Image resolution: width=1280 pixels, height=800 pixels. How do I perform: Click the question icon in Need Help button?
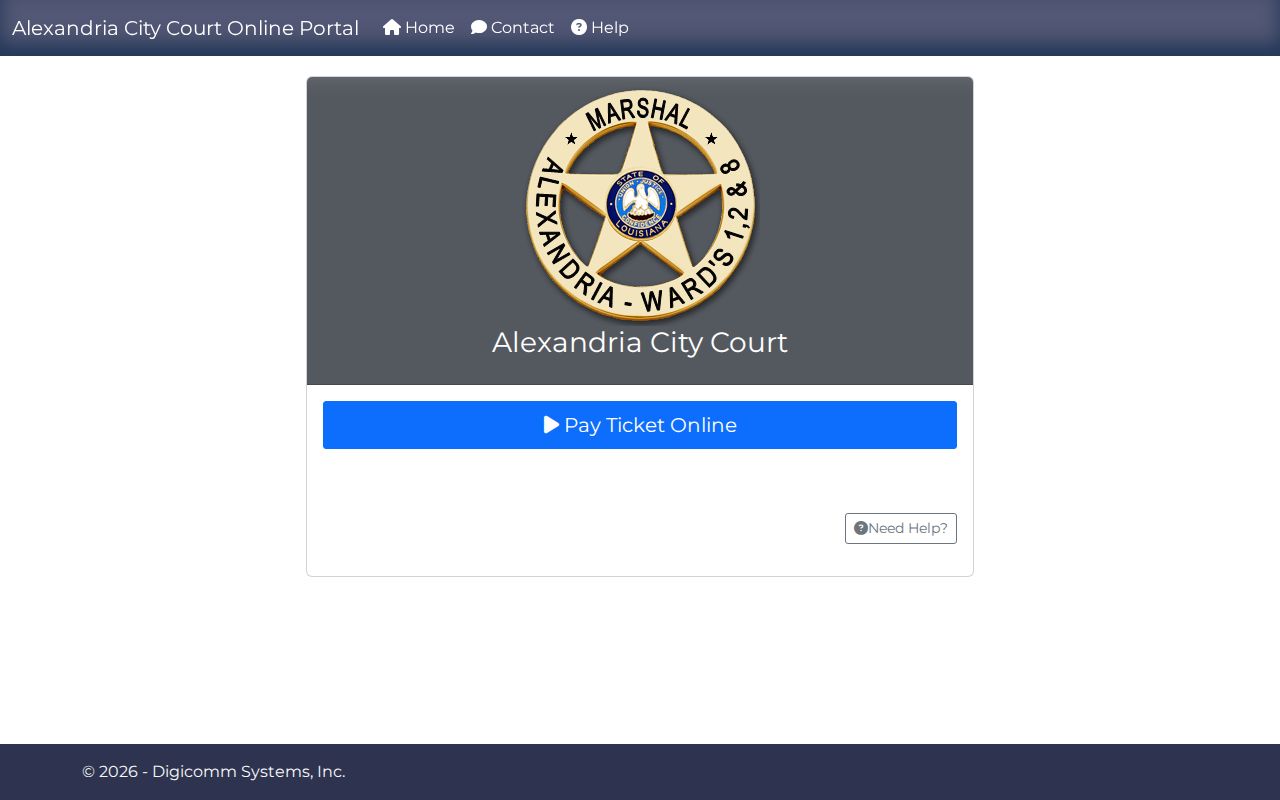pyautogui.click(x=861, y=528)
